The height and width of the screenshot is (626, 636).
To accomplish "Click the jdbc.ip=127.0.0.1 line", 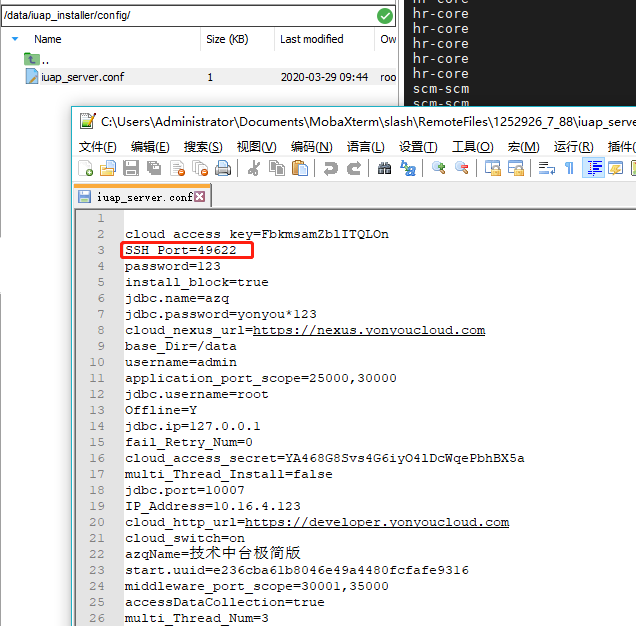I will point(193,426).
